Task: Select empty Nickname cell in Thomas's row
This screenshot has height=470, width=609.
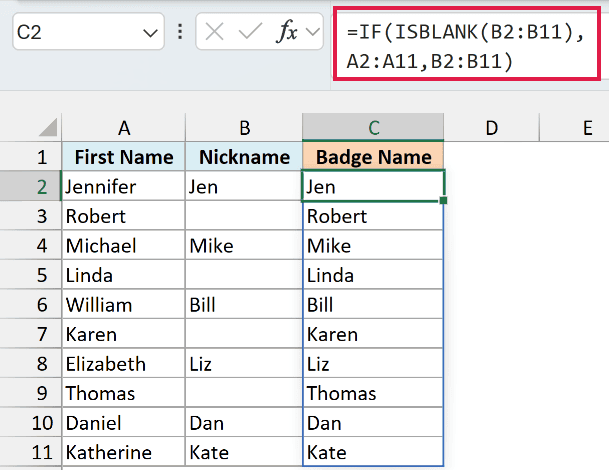Action: click(244, 393)
